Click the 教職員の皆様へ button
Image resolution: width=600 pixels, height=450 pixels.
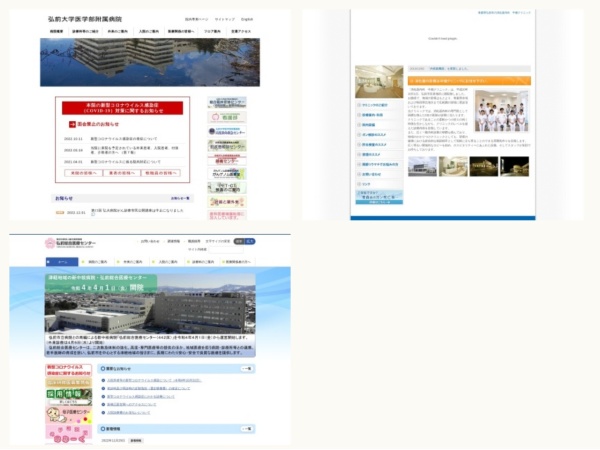161,173
